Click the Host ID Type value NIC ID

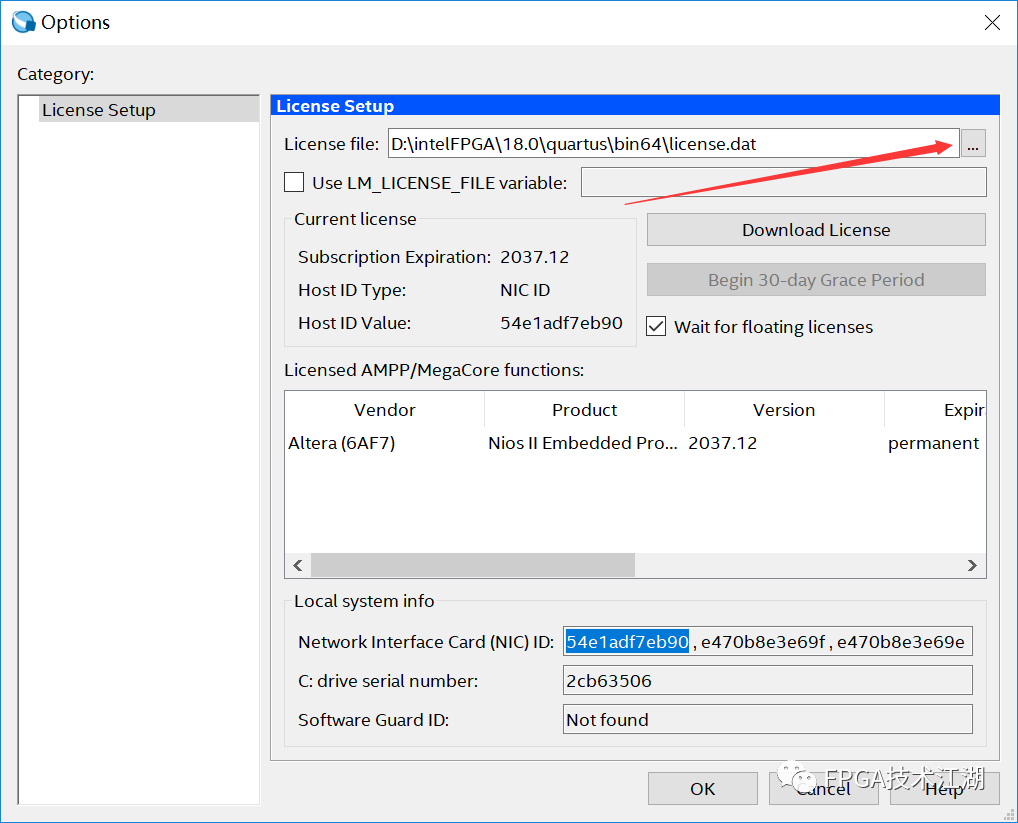pyautogui.click(x=525, y=290)
